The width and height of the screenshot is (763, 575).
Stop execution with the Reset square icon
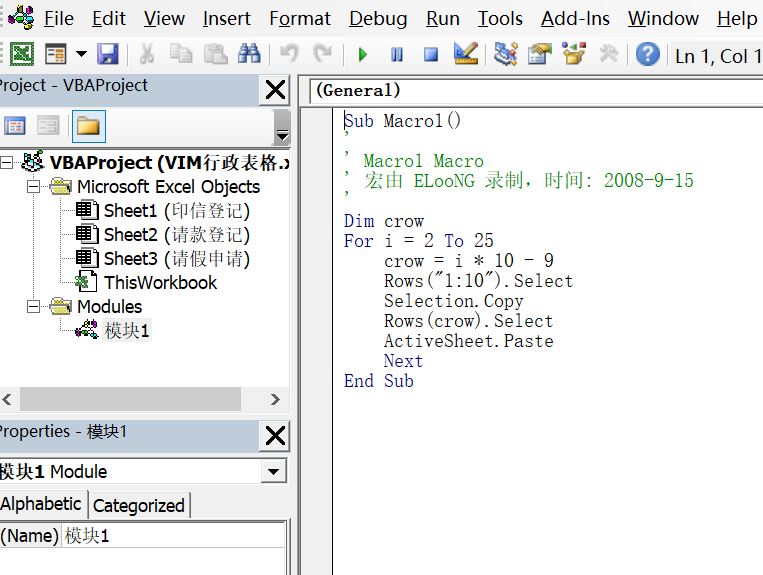tap(431, 54)
